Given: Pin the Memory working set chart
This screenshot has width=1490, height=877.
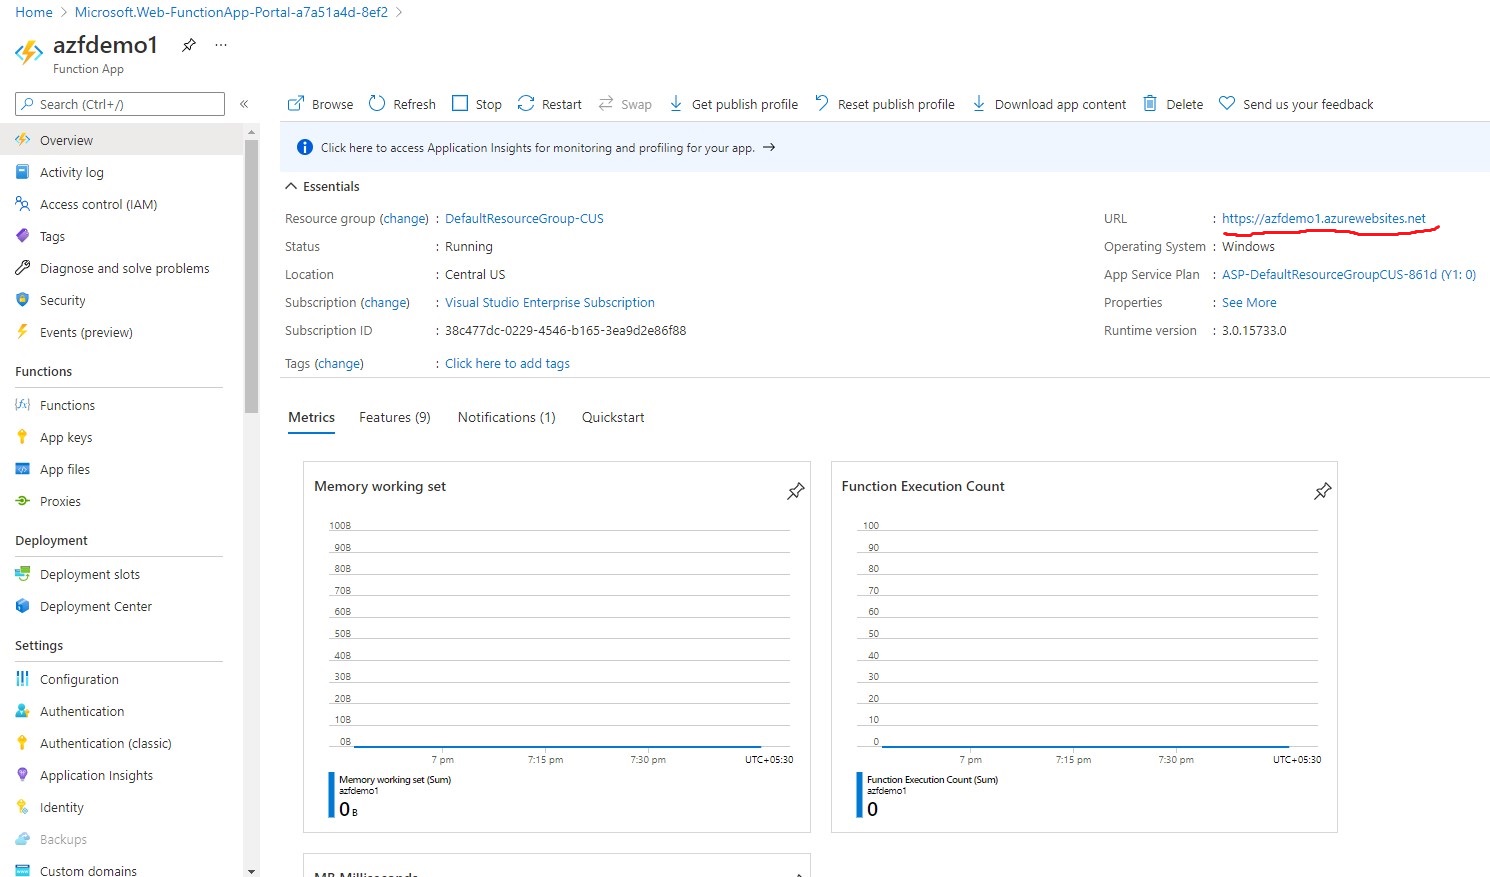Looking at the screenshot, I should [x=795, y=491].
